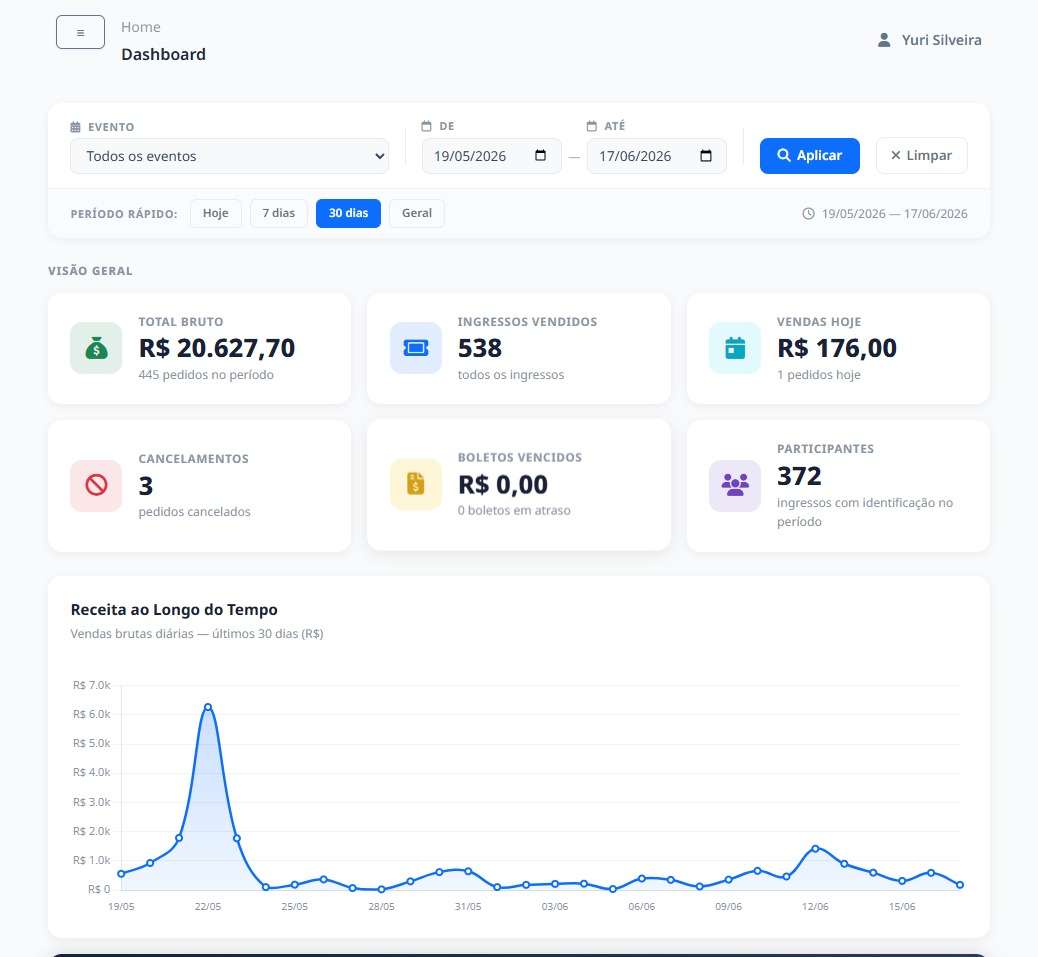1038x957 pixels.
Task: Click the 372 participantes value
Action: click(799, 476)
